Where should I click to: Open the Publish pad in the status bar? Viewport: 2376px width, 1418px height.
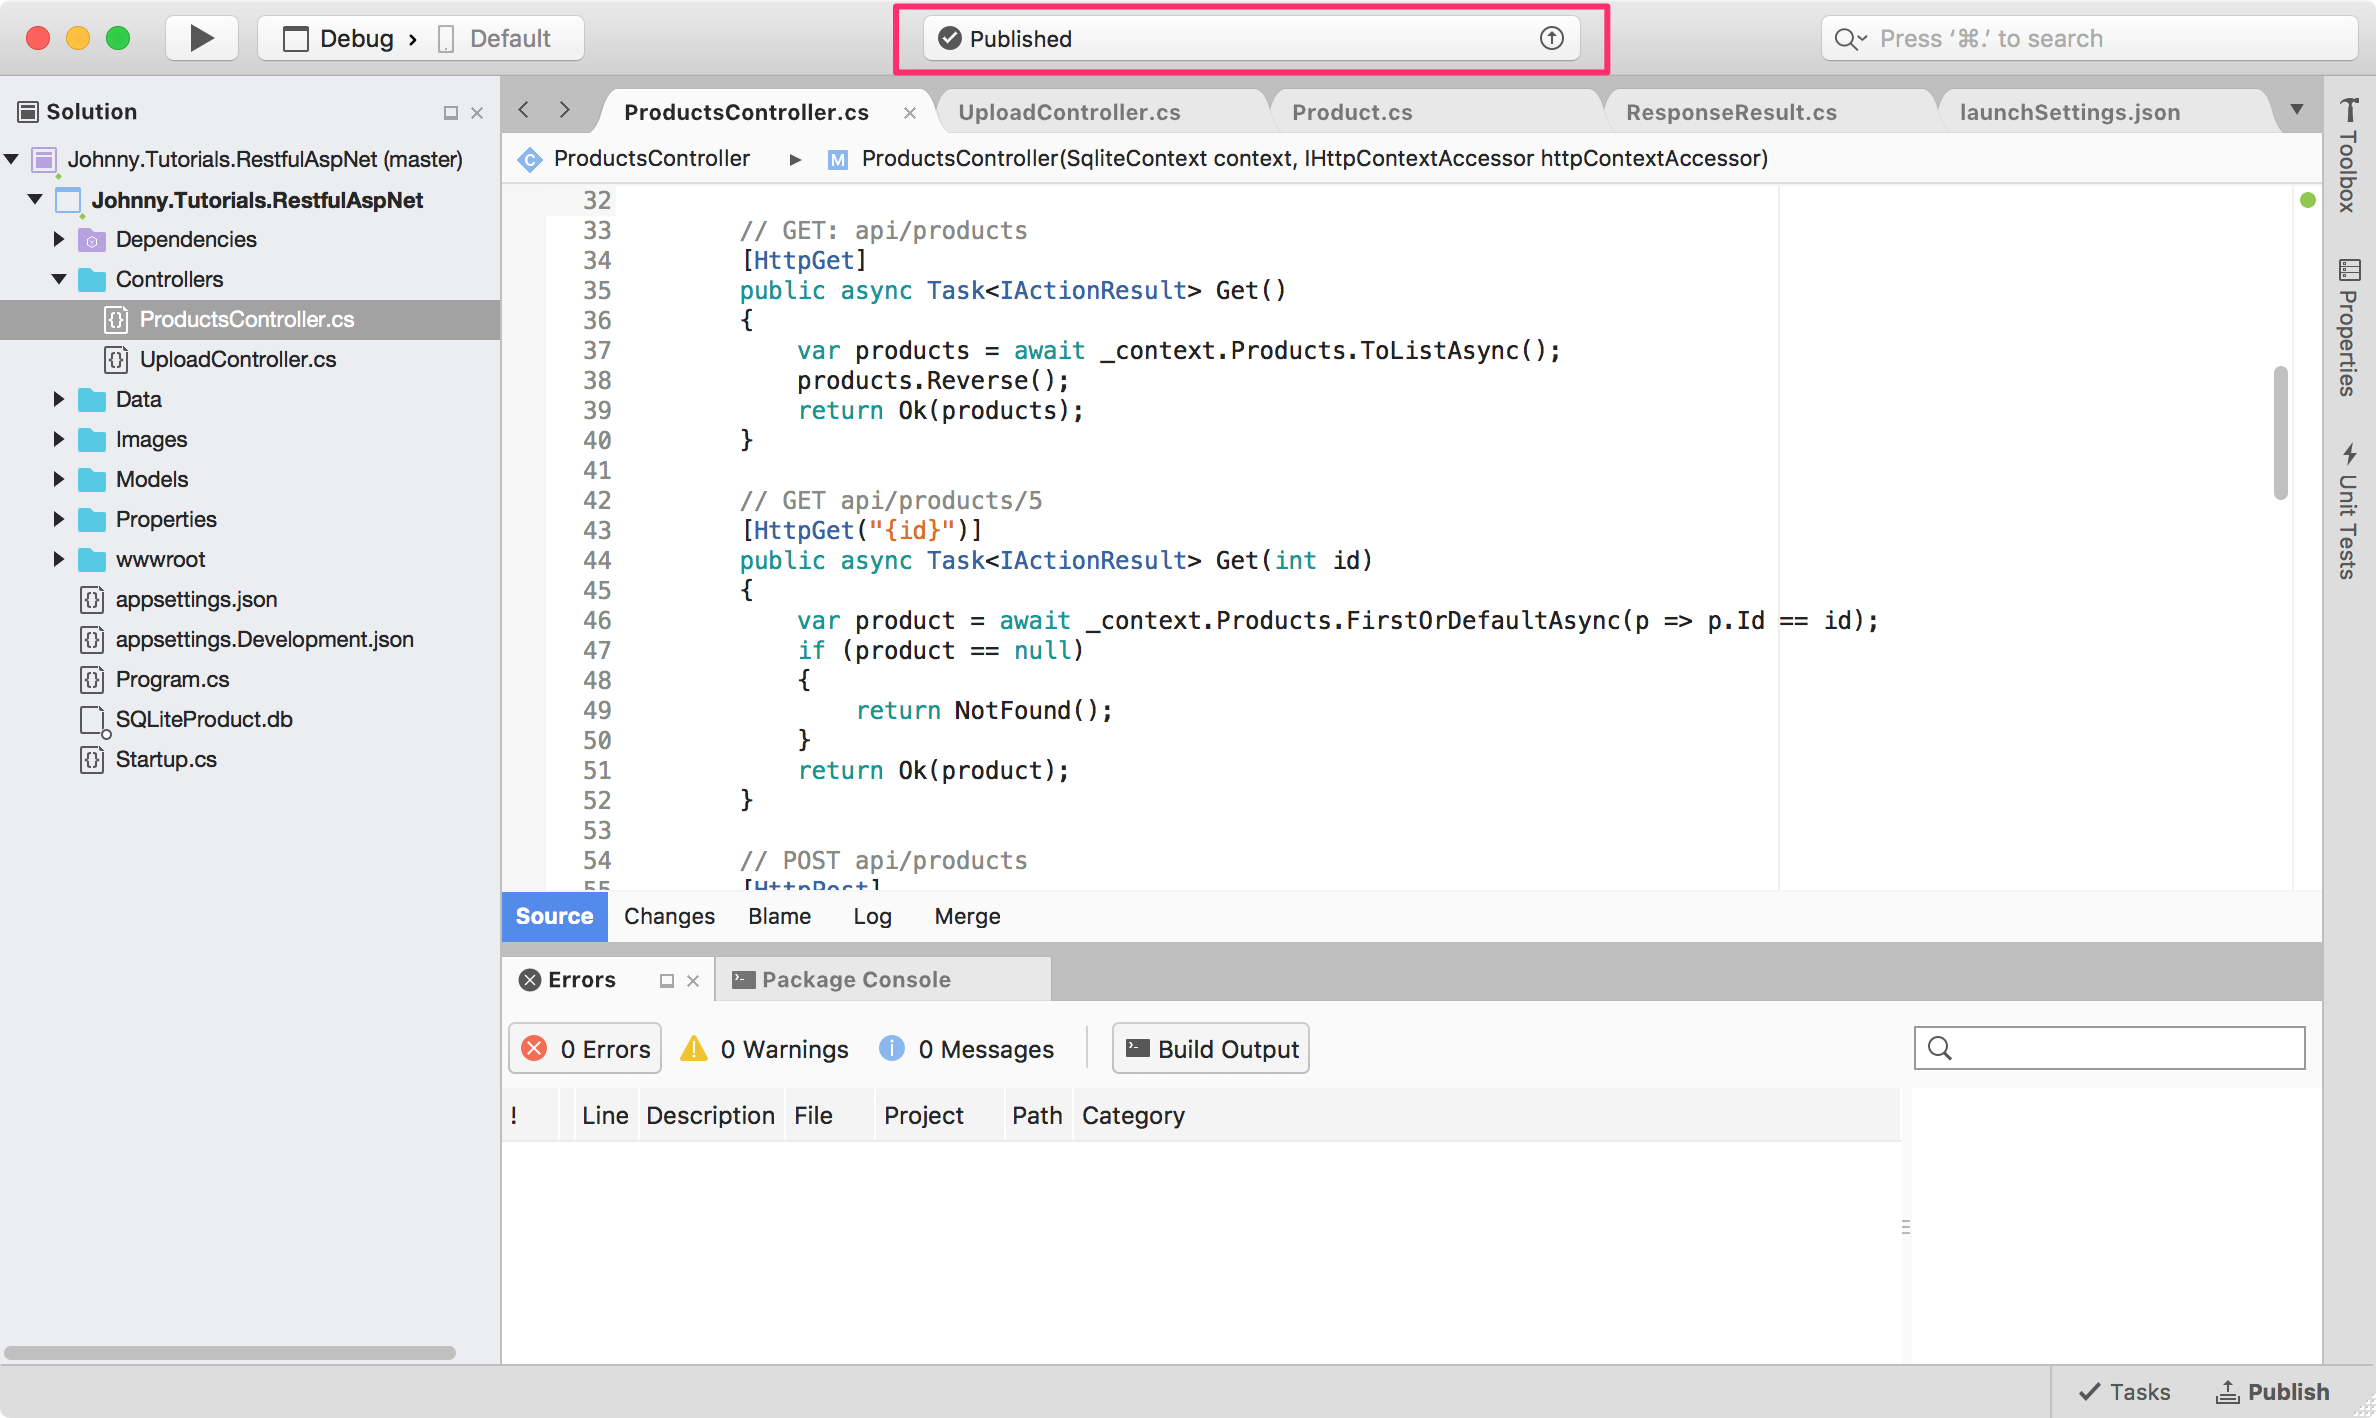point(2273,1392)
